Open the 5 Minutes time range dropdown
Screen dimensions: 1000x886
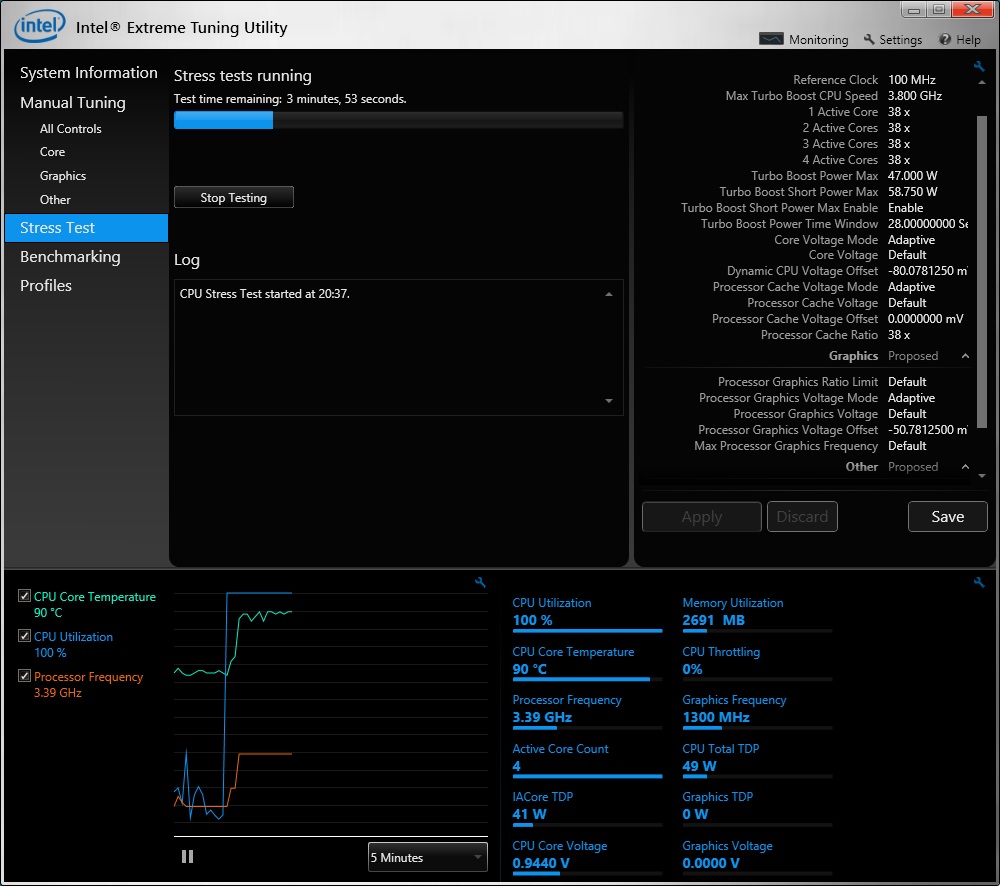(x=427, y=857)
